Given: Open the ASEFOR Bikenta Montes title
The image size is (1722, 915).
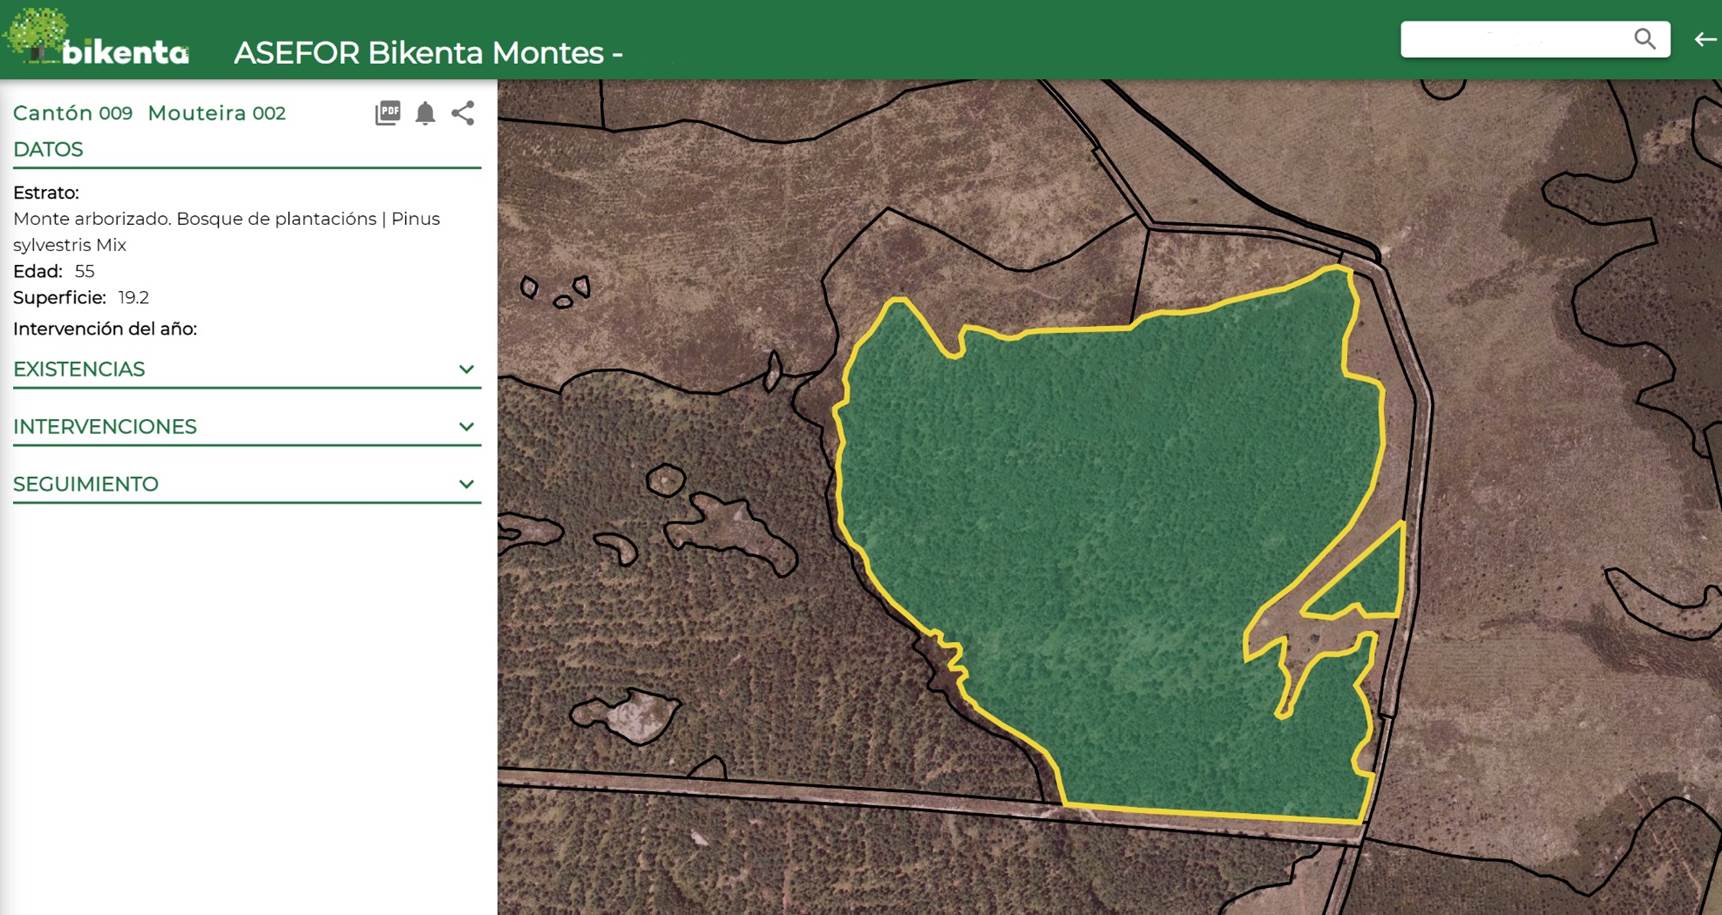Looking at the screenshot, I should click(427, 53).
